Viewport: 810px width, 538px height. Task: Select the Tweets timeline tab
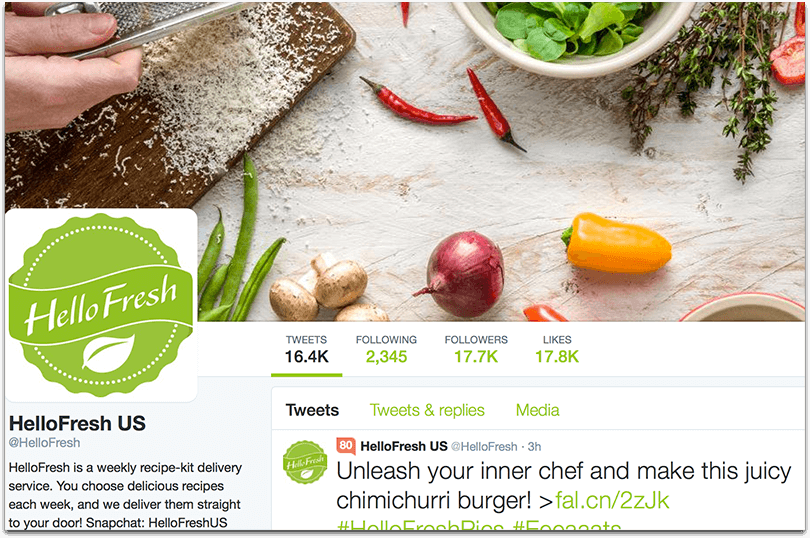[x=312, y=410]
